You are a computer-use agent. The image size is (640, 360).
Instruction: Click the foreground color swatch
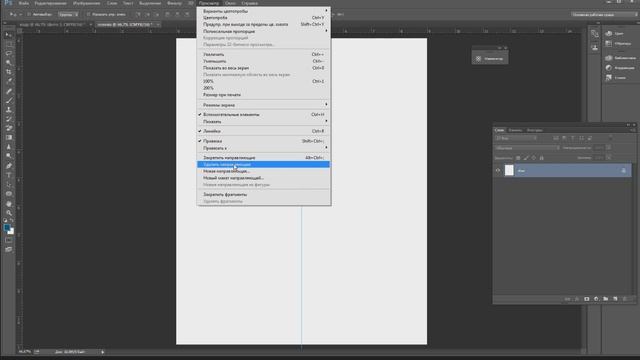7,228
